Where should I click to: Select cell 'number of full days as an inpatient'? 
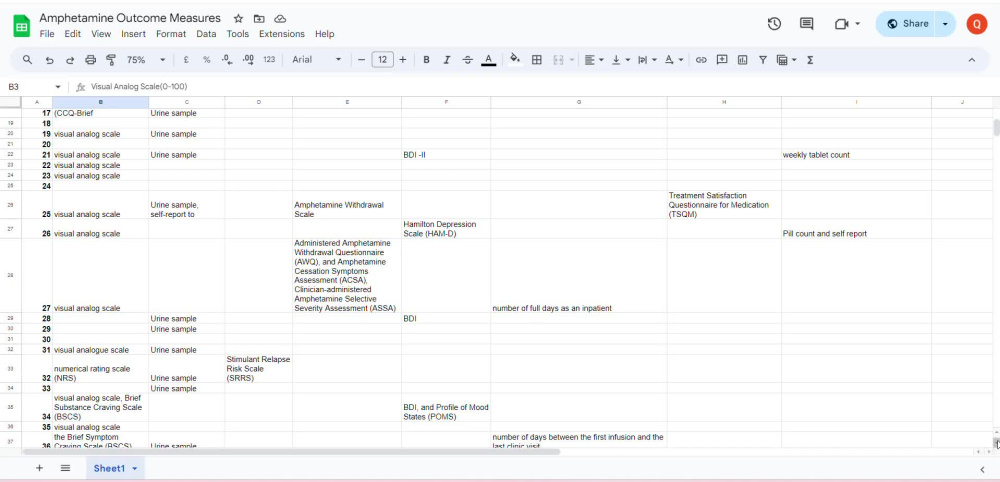578,275
